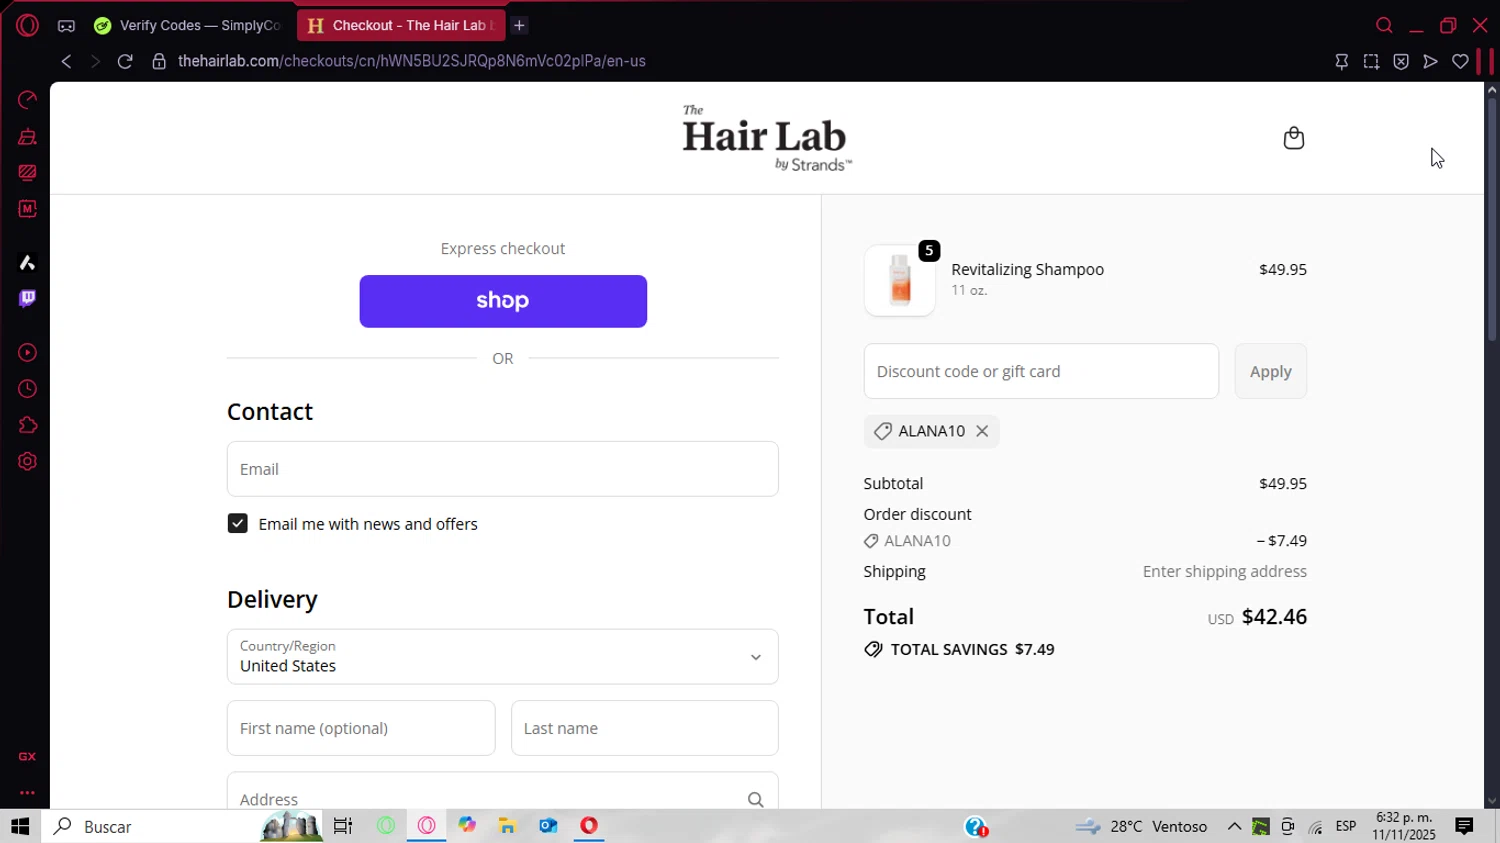Image resolution: width=1500 pixels, height=843 pixels.
Task: Click the M icon in sidebar
Action: click(x=27, y=209)
